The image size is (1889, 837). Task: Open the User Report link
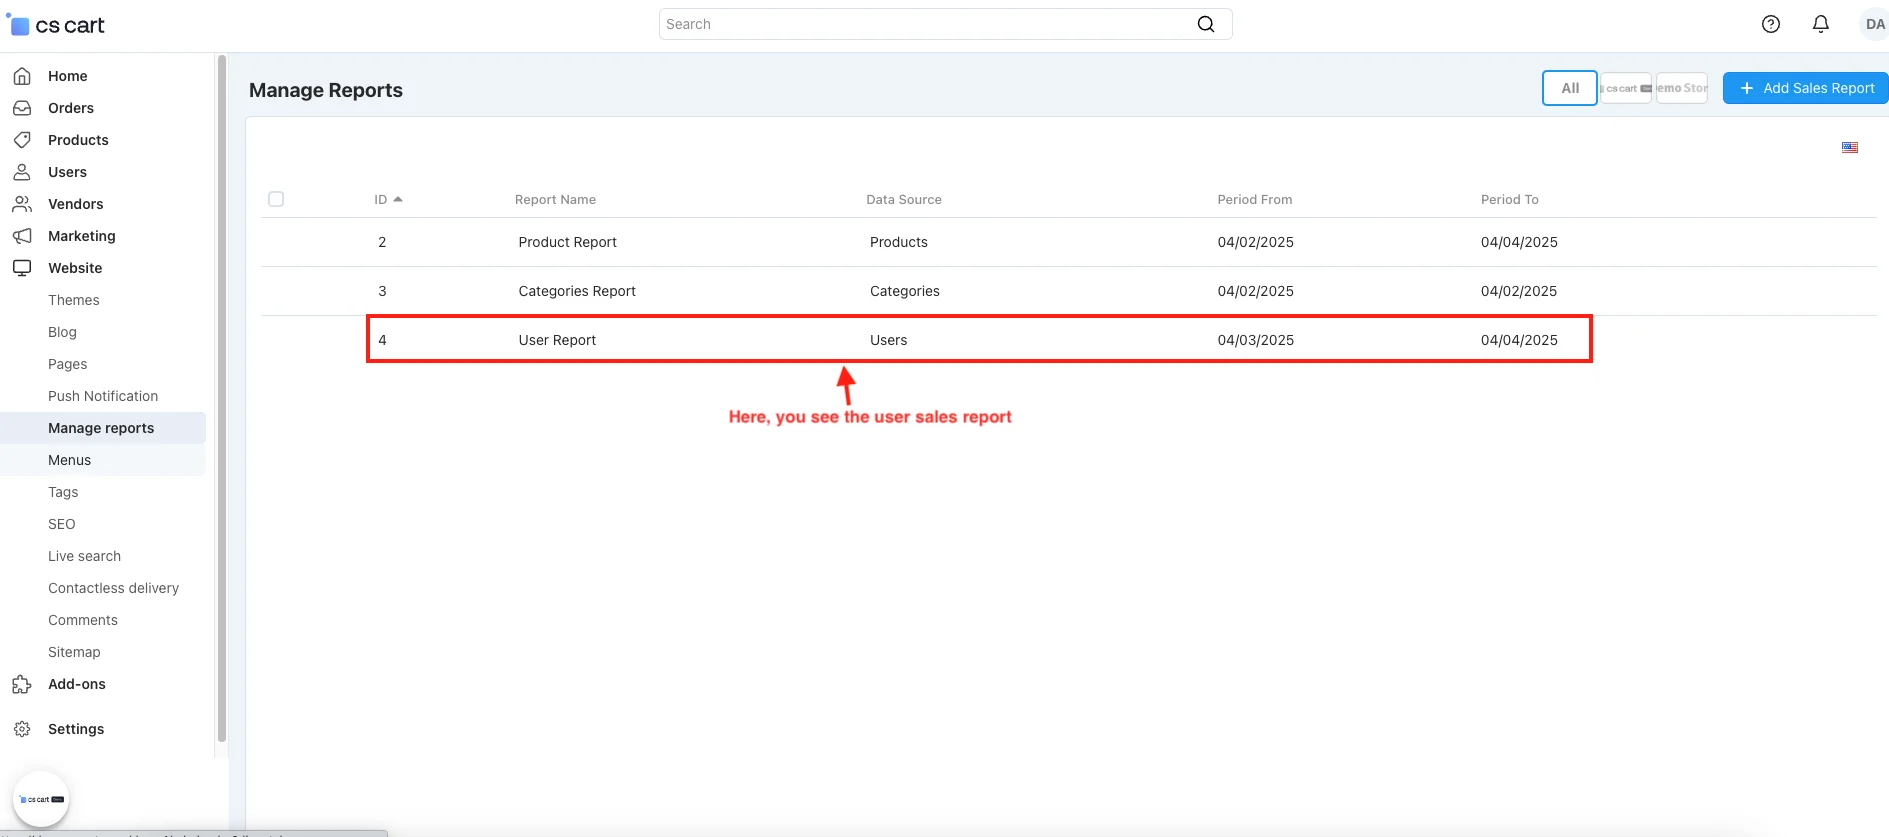point(557,340)
